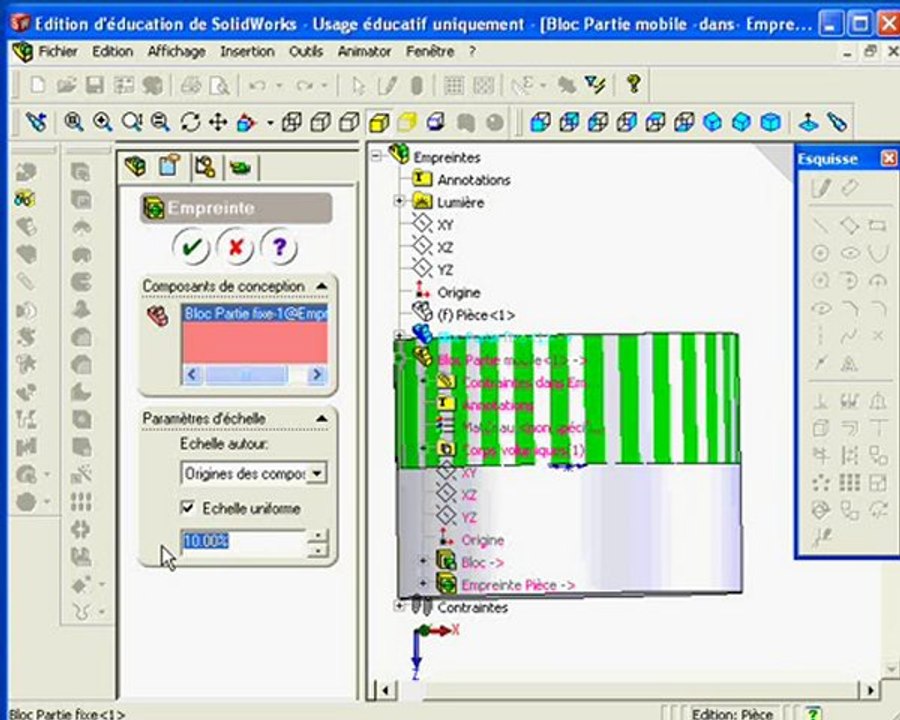This screenshot has width=900, height=720.
Task: Expand the Bloc -> tree node
Action: point(423,560)
